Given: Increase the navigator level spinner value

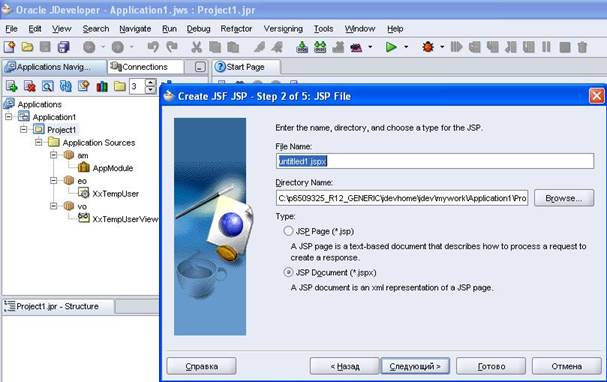Looking at the screenshot, I should (x=151, y=82).
